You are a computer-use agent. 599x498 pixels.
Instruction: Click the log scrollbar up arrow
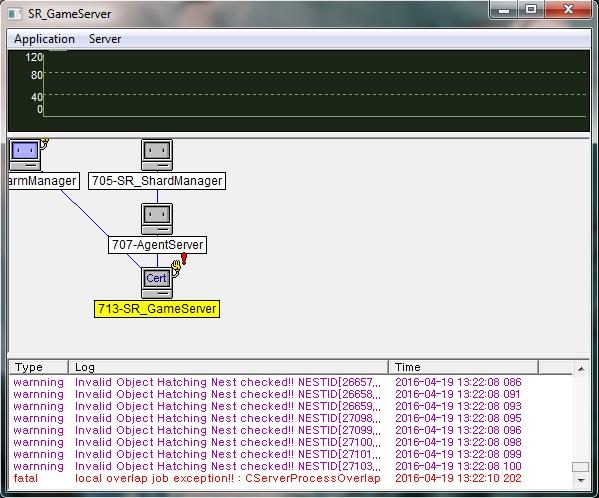[x=581, y=369]
